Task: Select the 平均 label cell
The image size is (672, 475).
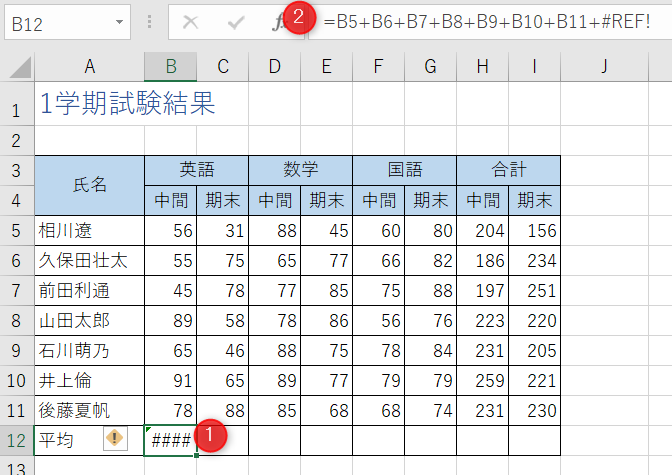Action: pos(60,438)
